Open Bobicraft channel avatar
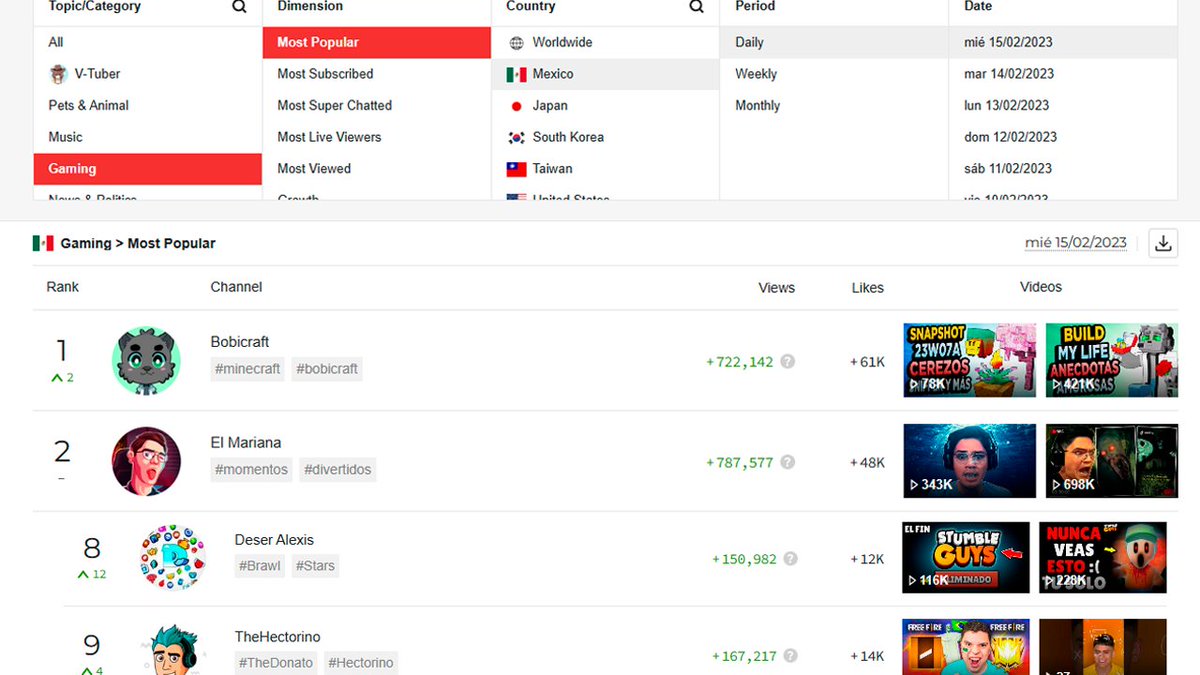Image resolution: width=1200 pixels, height=675 pixels. (146, 360)
